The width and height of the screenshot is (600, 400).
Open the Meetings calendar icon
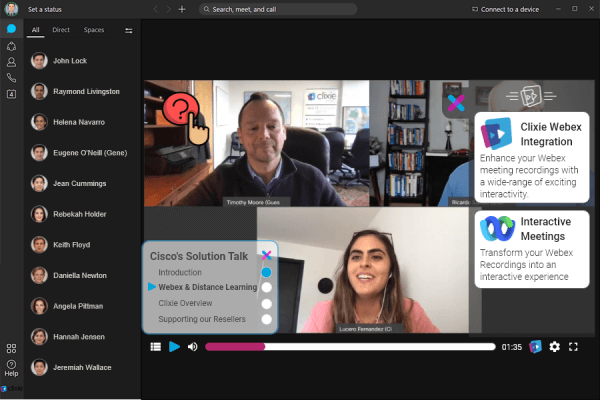pos(11,94)
